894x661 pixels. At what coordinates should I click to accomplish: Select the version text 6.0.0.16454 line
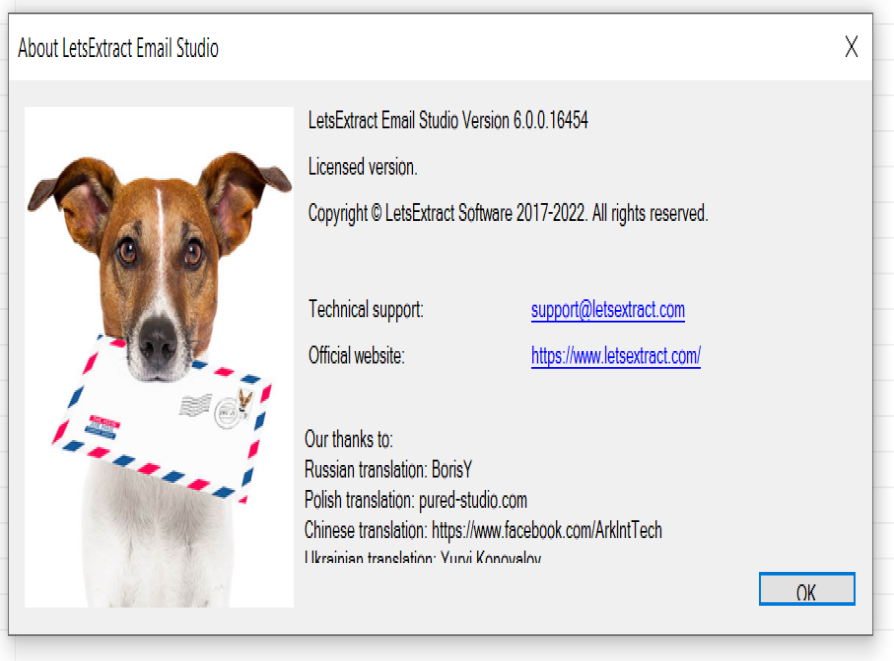point(448,120)
